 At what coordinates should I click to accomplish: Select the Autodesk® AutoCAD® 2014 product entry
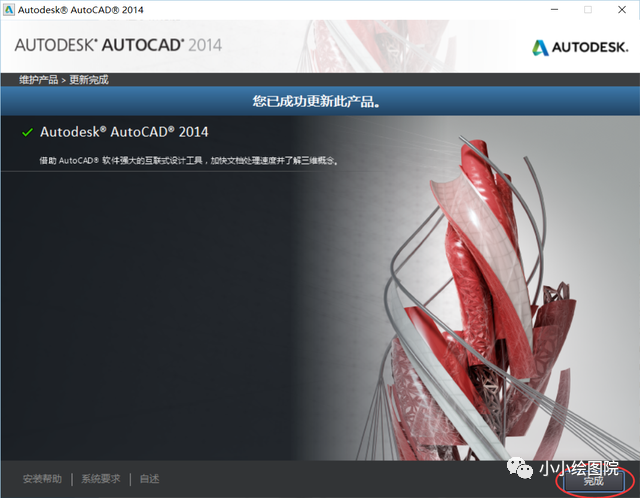pos(124,132)
